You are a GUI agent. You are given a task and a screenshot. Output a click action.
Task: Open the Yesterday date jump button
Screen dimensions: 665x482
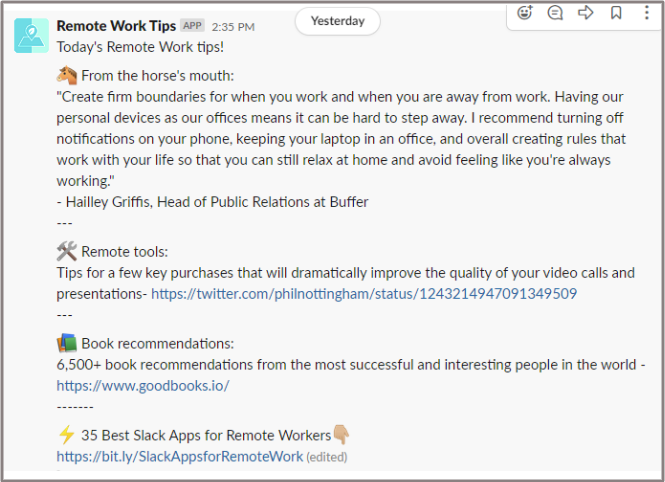(338, 21)
